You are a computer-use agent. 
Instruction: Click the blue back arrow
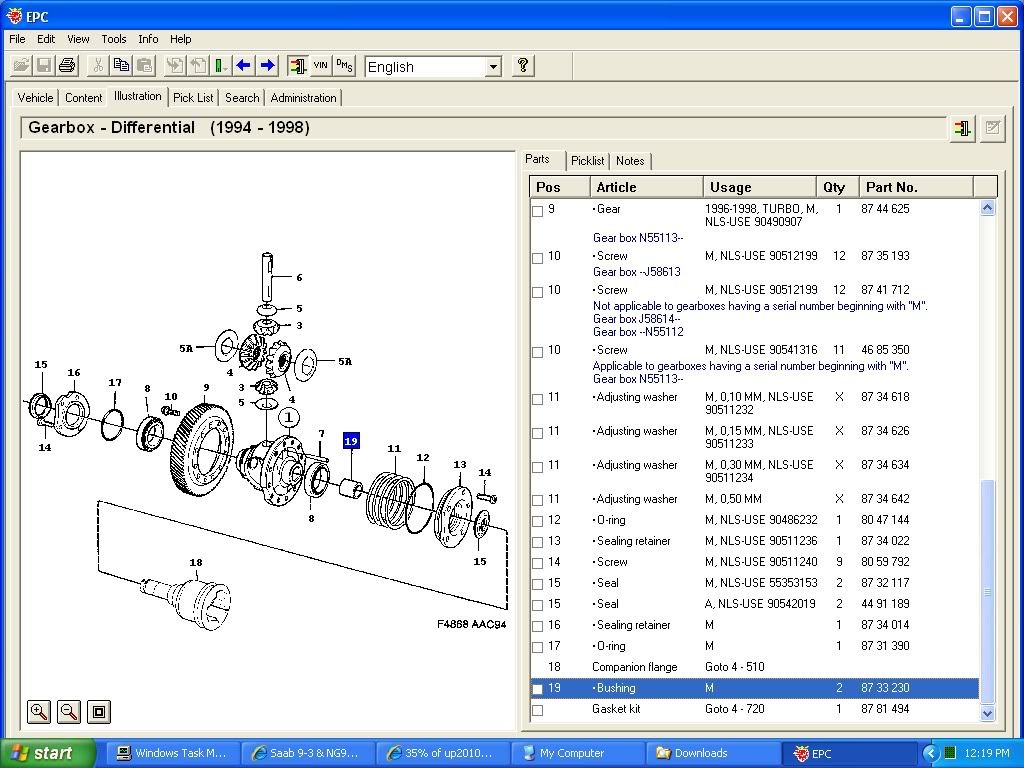point(244,66)
